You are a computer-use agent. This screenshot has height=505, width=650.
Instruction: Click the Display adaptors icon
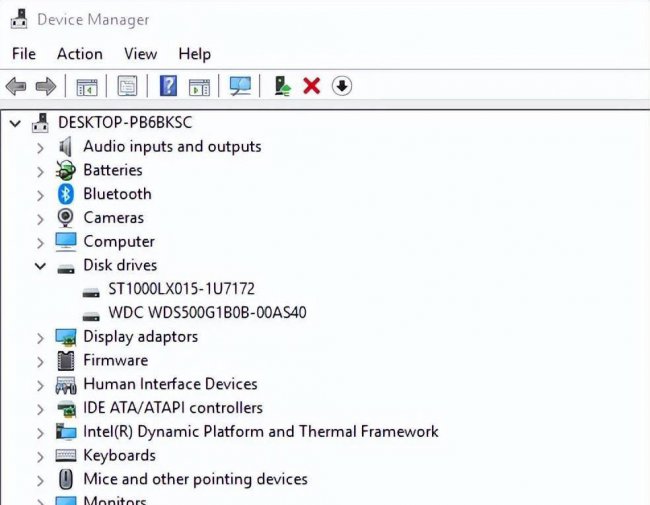66,337
